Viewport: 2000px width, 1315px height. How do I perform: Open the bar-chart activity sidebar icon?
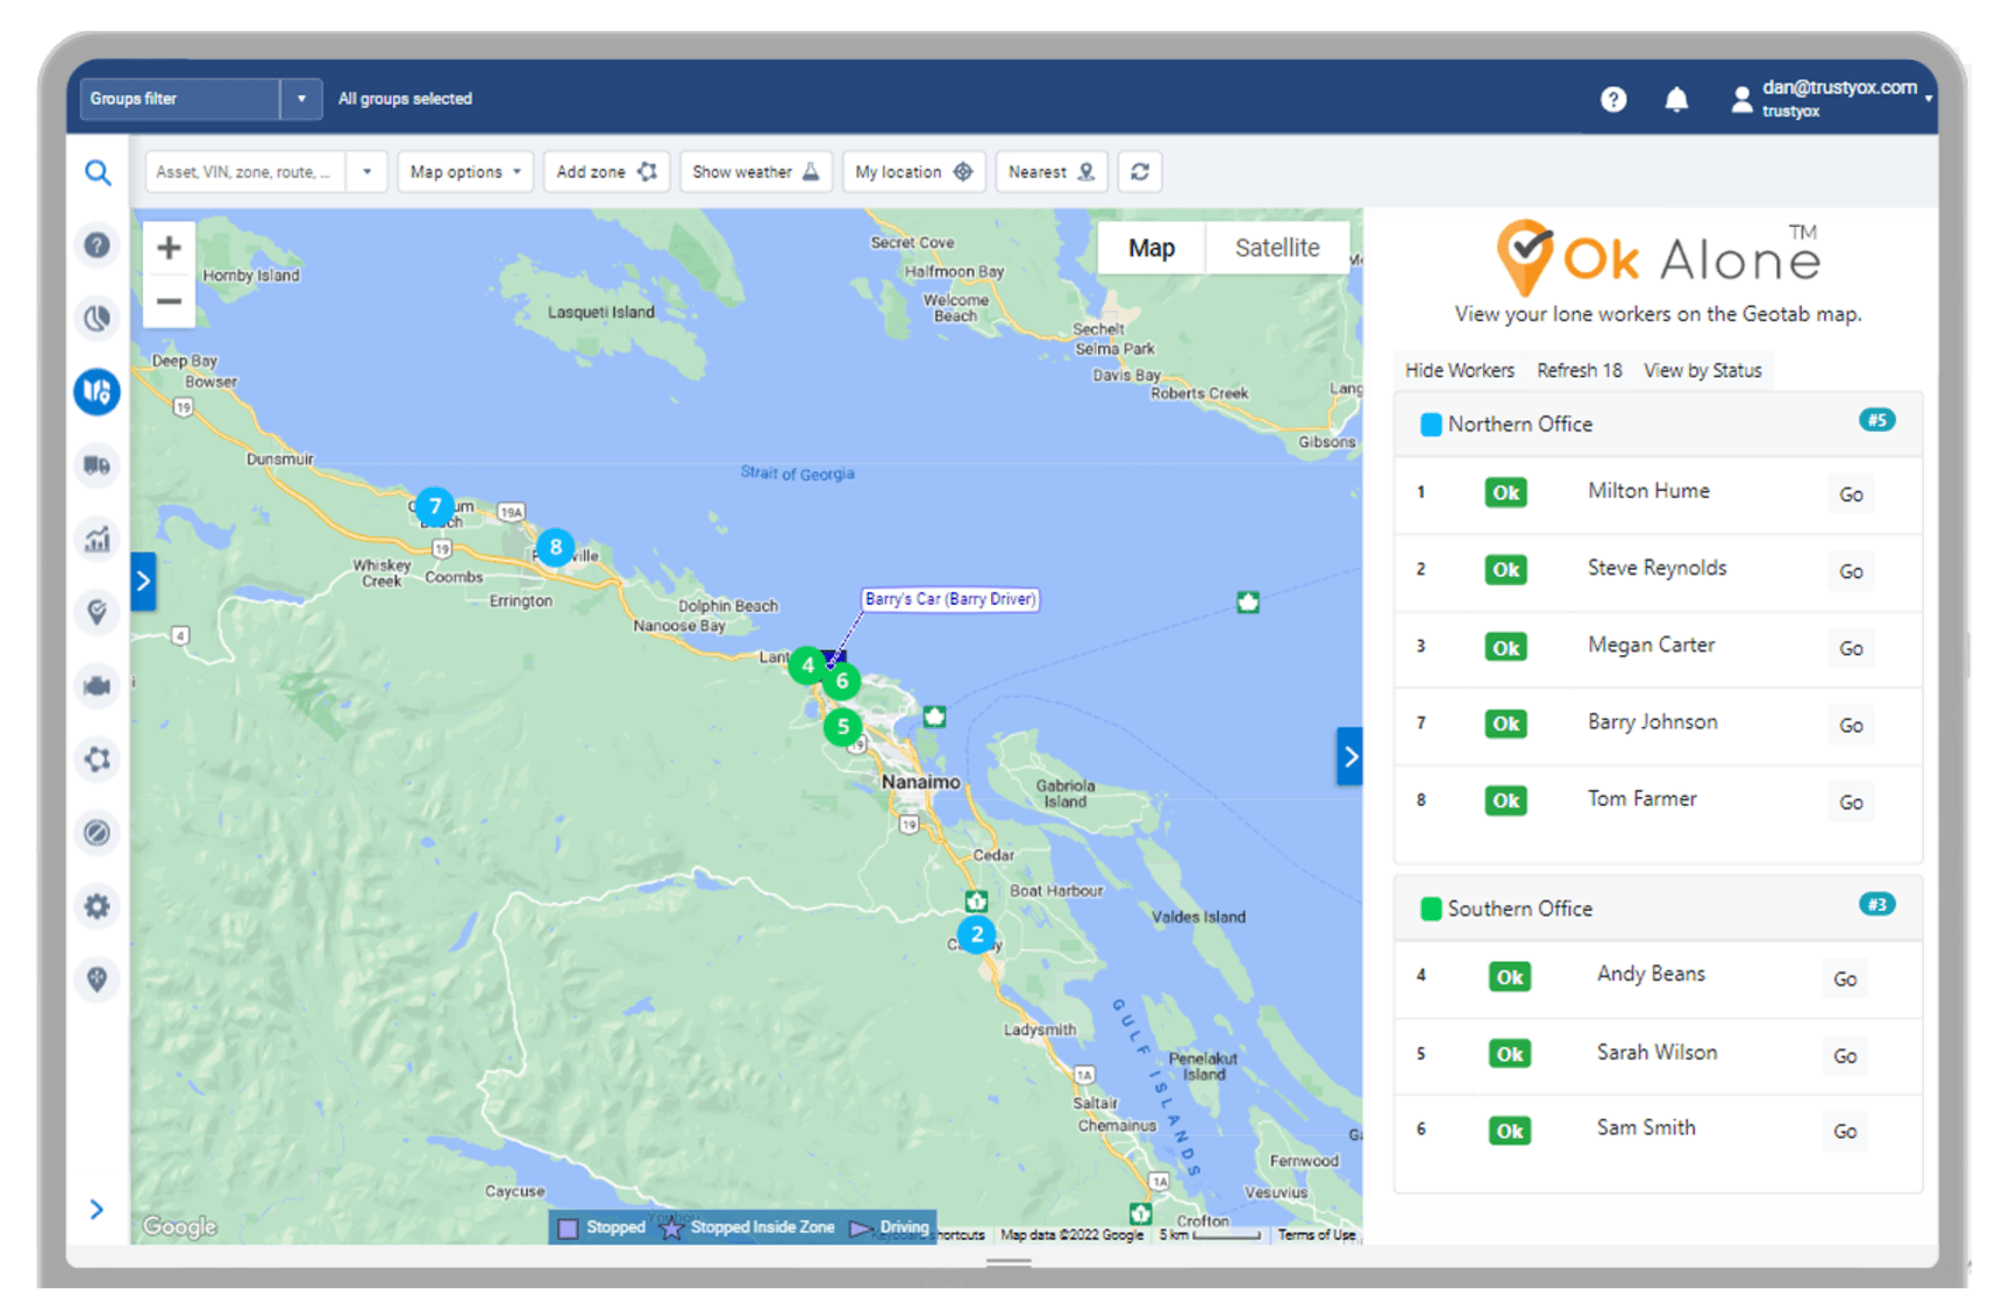click(x=97, y=539)
